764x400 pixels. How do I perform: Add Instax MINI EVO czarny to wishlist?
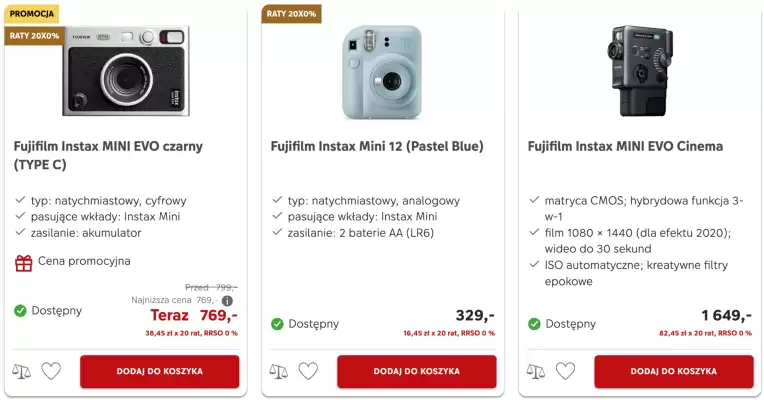51,371
